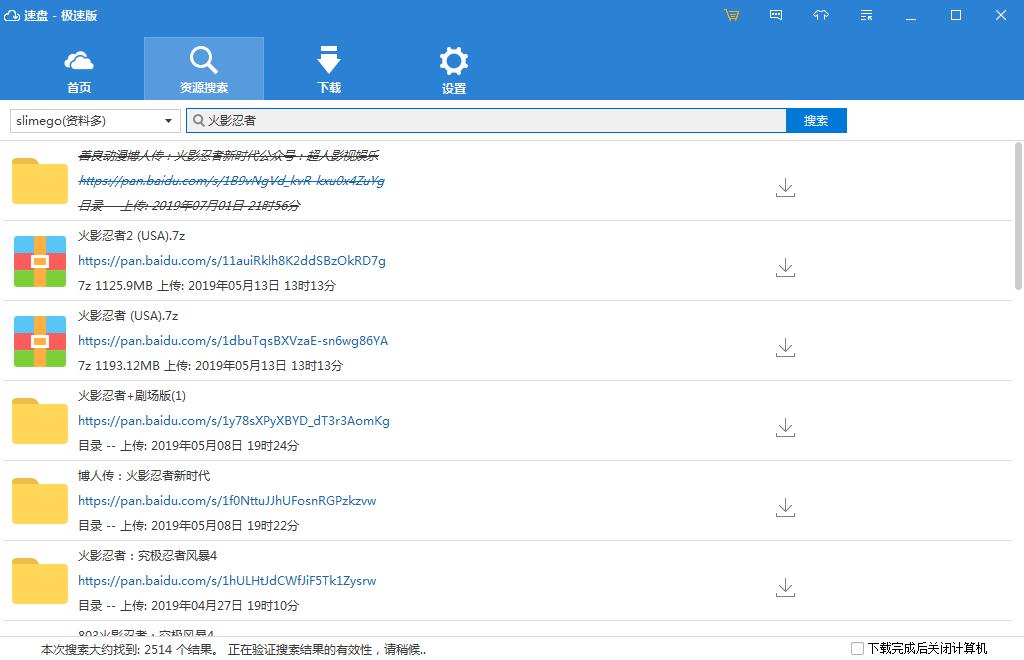Download the 博人传：火影忍者新时代 folder

[x=785, y=508]
